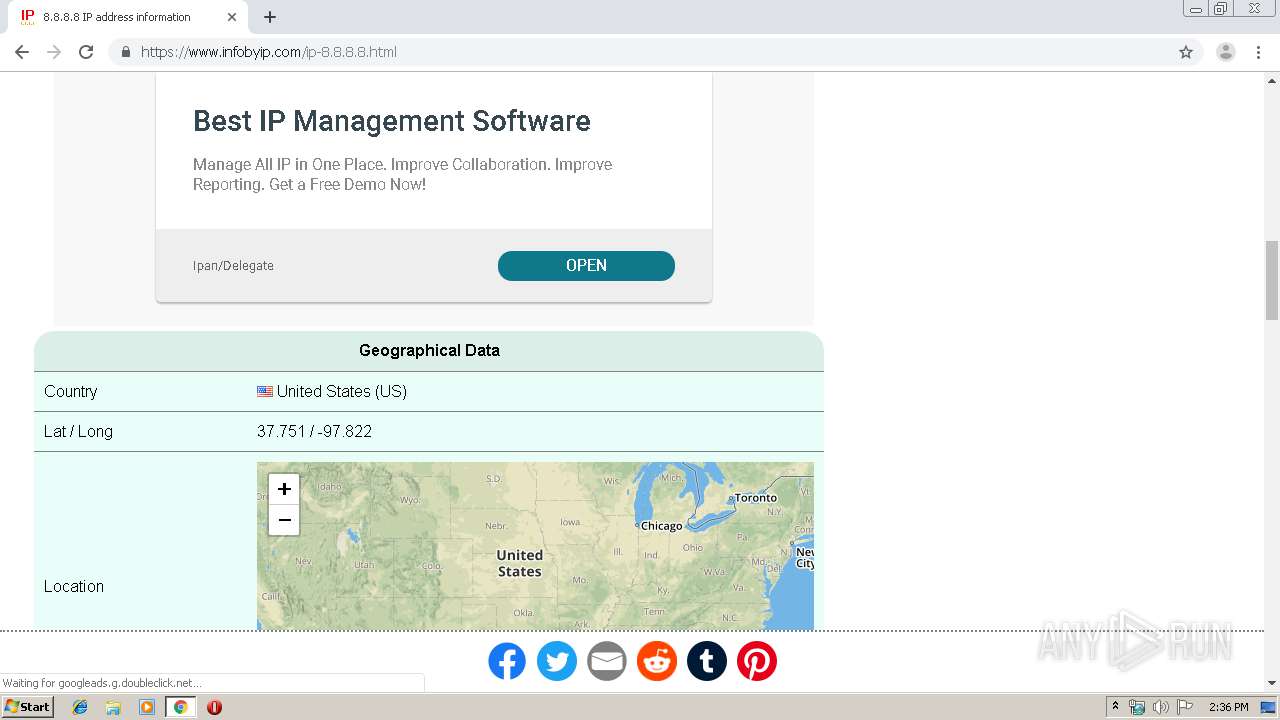View site security lock info
Screen dimensions: 1280x720
tap(125, 52)
